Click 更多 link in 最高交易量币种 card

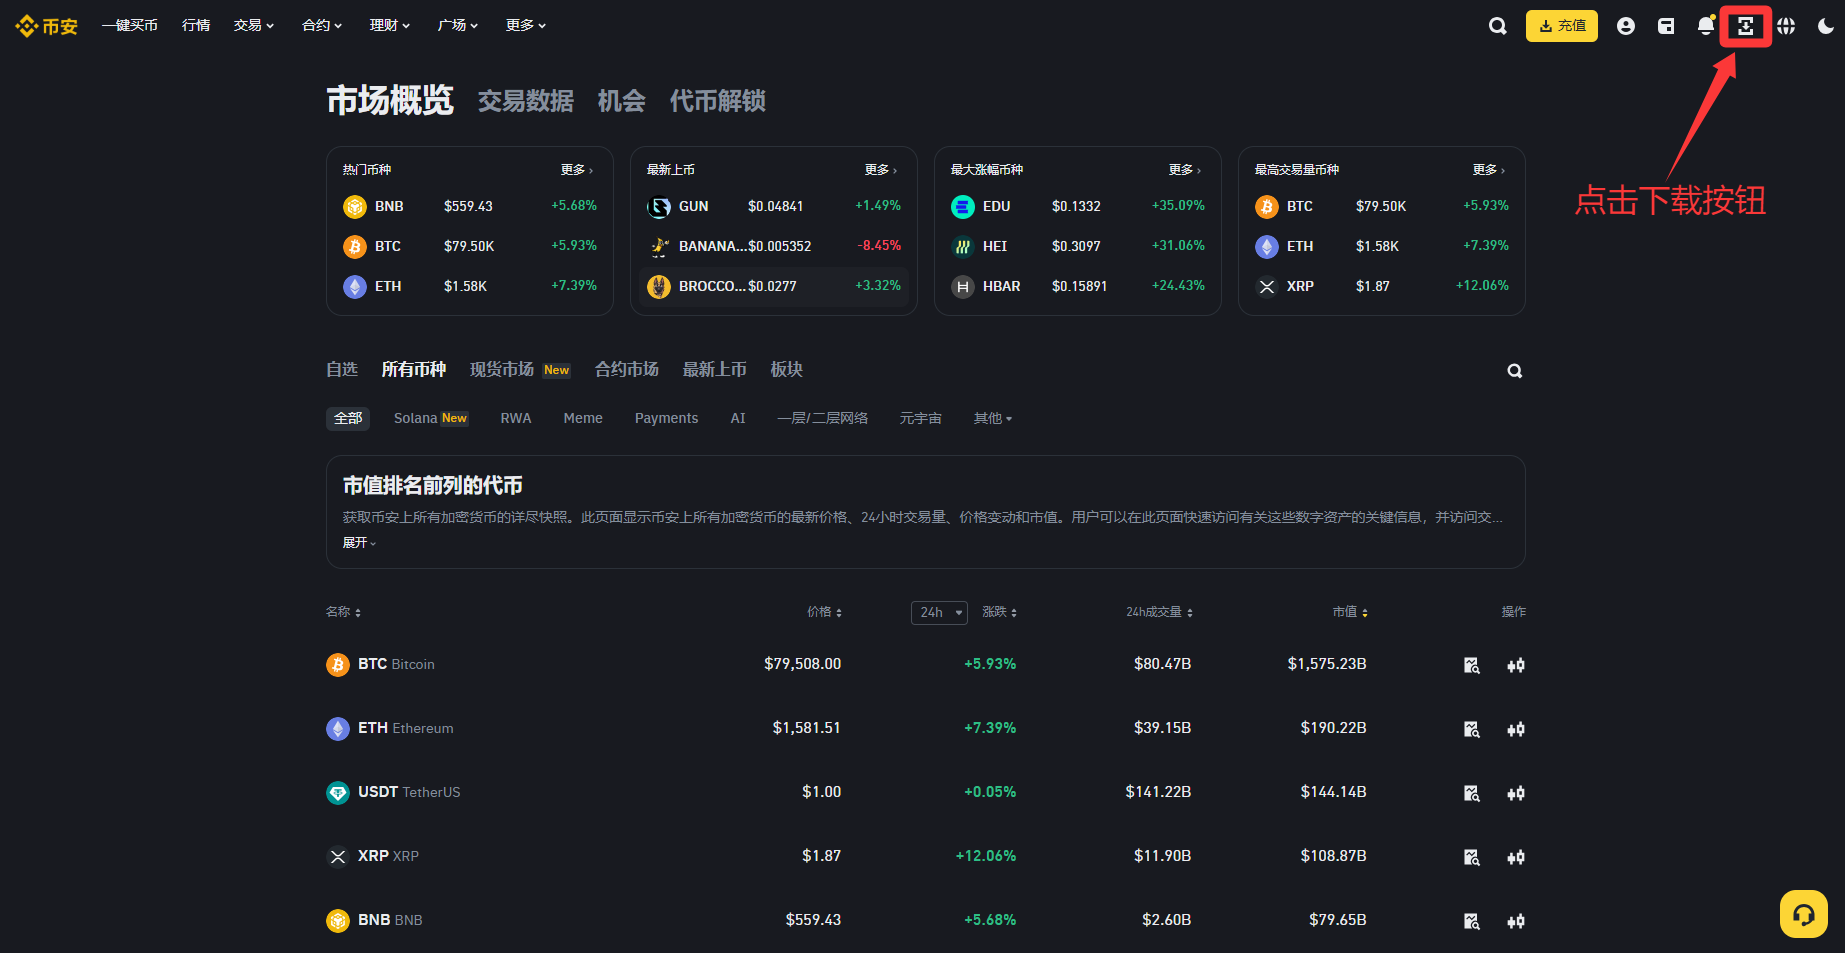coord(1489,170)
